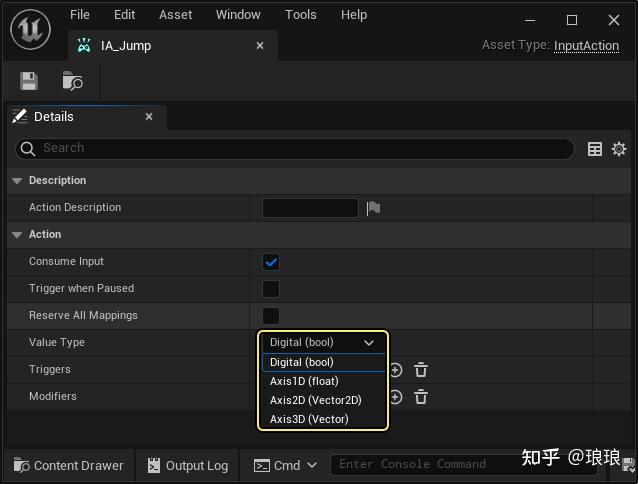Open the File menu
638x484 pixels.
80,15
